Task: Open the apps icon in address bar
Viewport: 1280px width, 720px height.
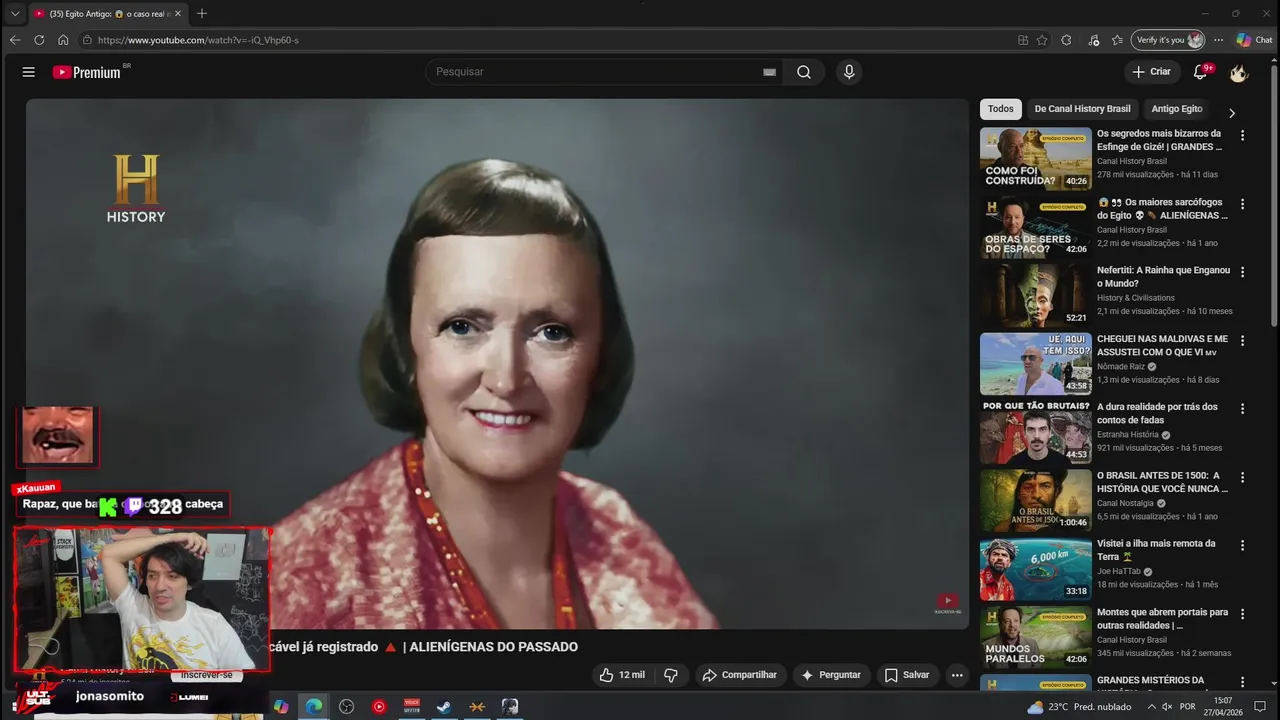Action: coord(1023,40)
